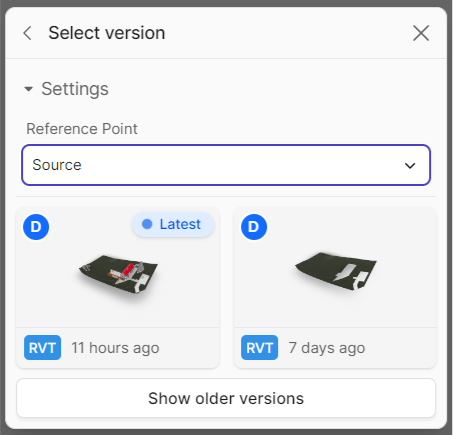Screen dimensions: 453x435
Task: Click the RVT badge beside 7 days ago
Action: click(259, 348)
